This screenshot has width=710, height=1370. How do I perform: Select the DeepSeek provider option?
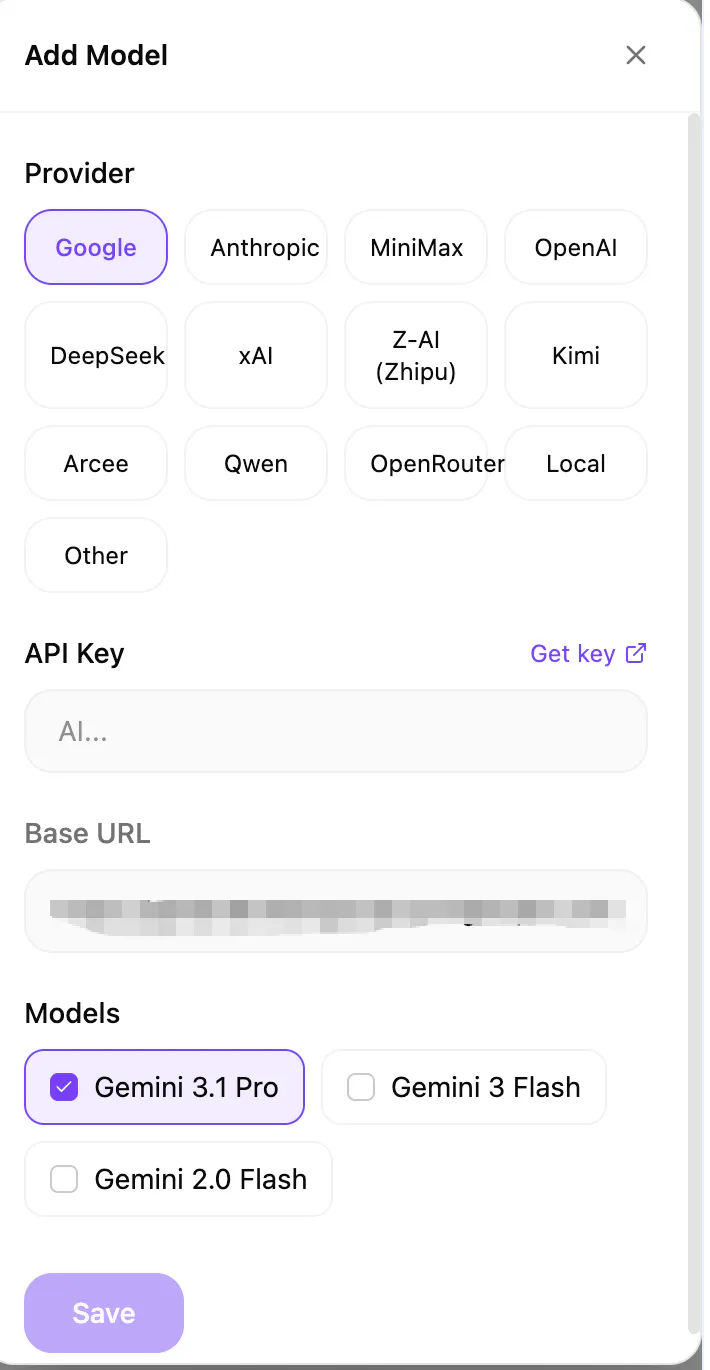click(96, 355)
